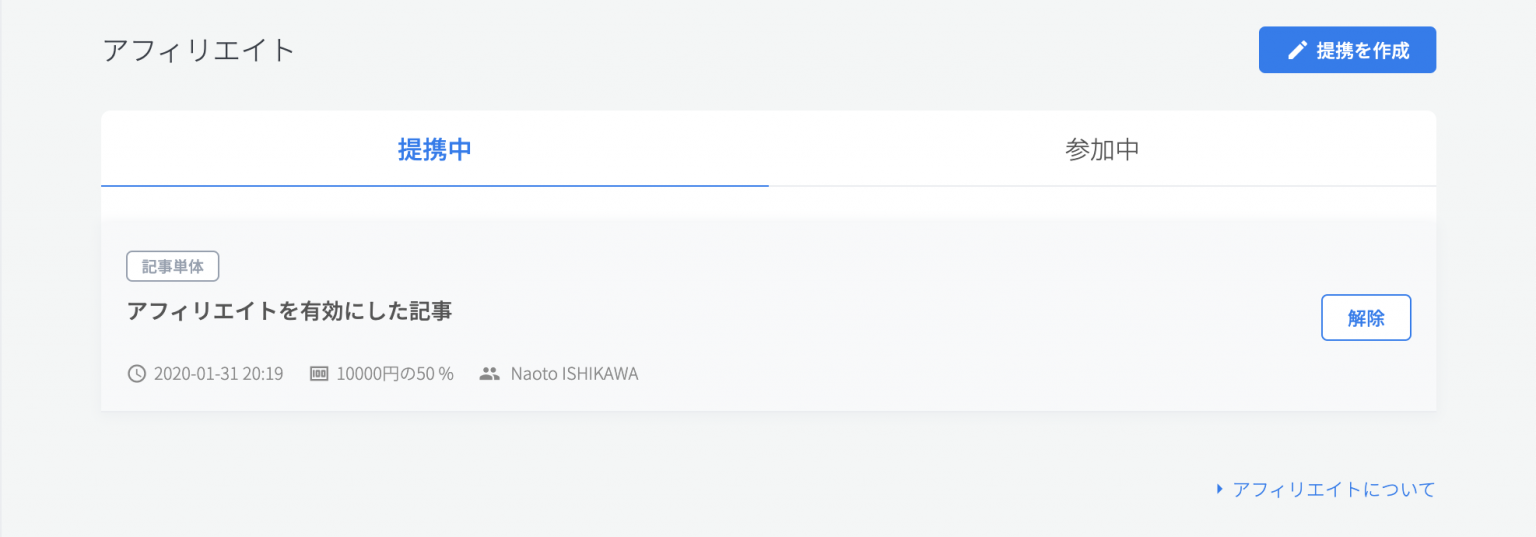
Task: Open the 参加中 tab
Action: (x=1102, y=150)
